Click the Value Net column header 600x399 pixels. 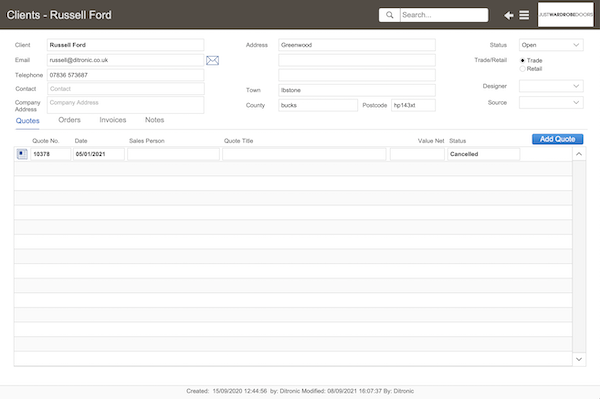[x=431, y=141]
